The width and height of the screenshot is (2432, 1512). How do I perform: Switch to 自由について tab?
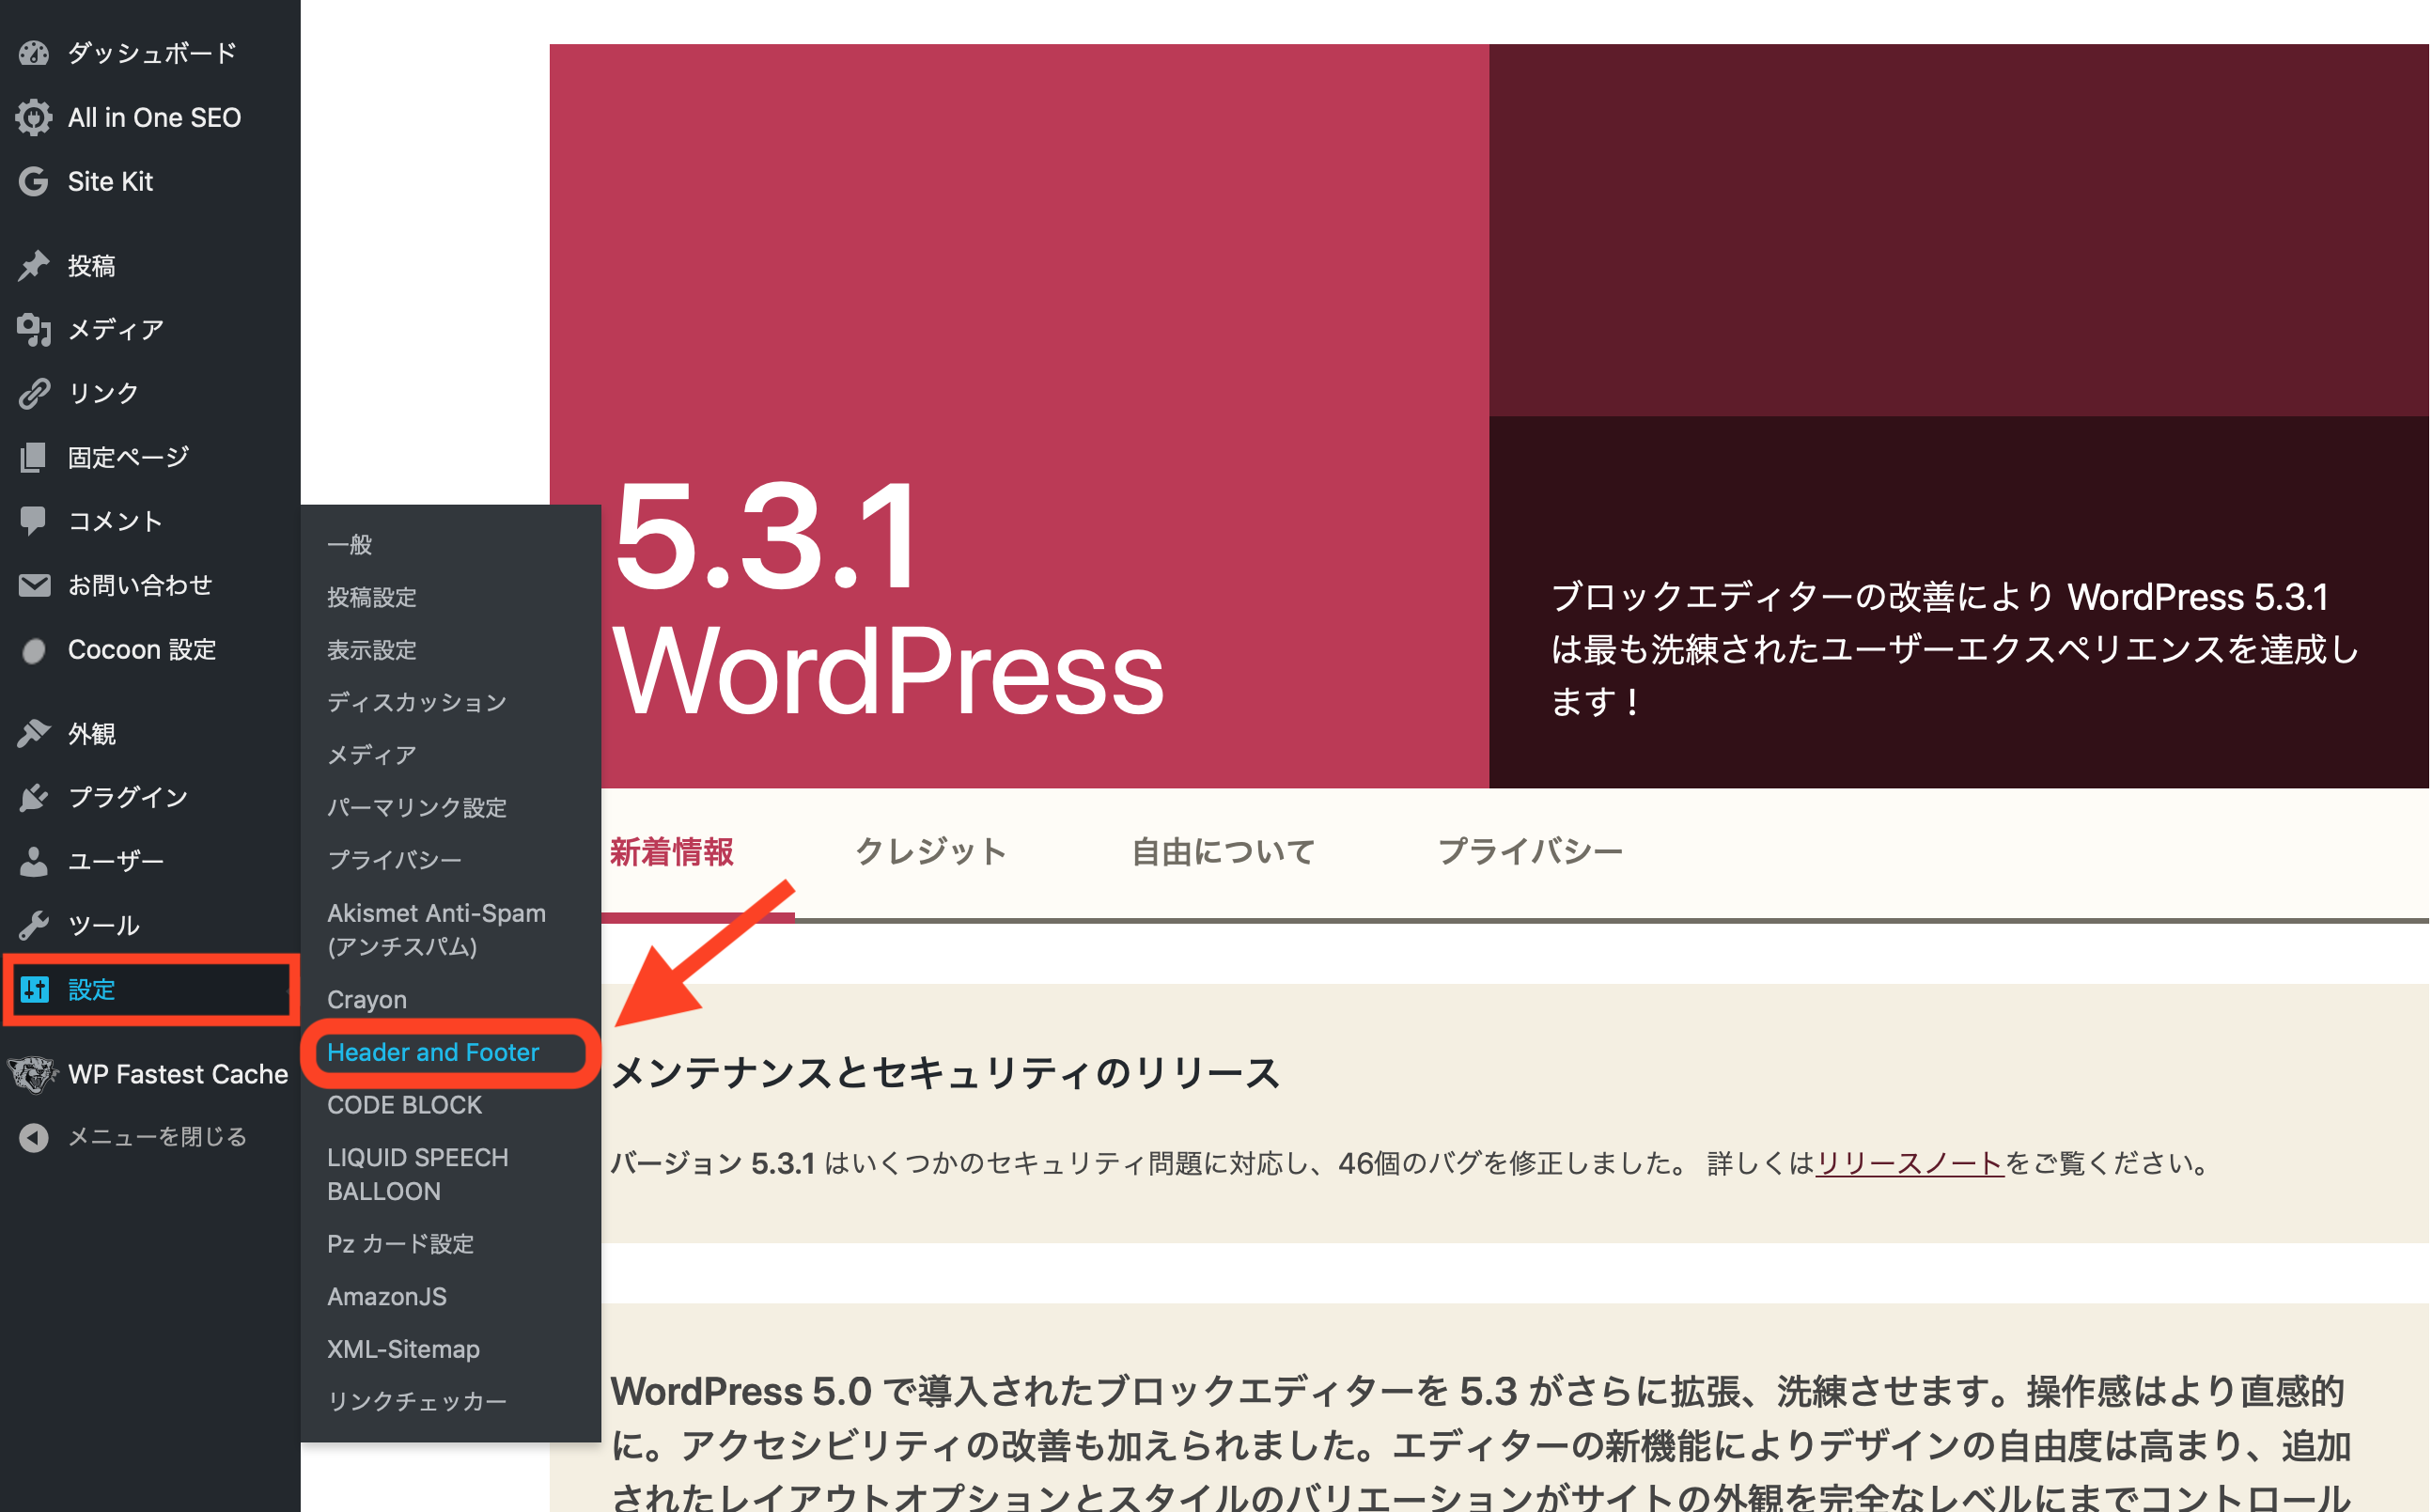pyautogui.click(x=1223, y=852)
